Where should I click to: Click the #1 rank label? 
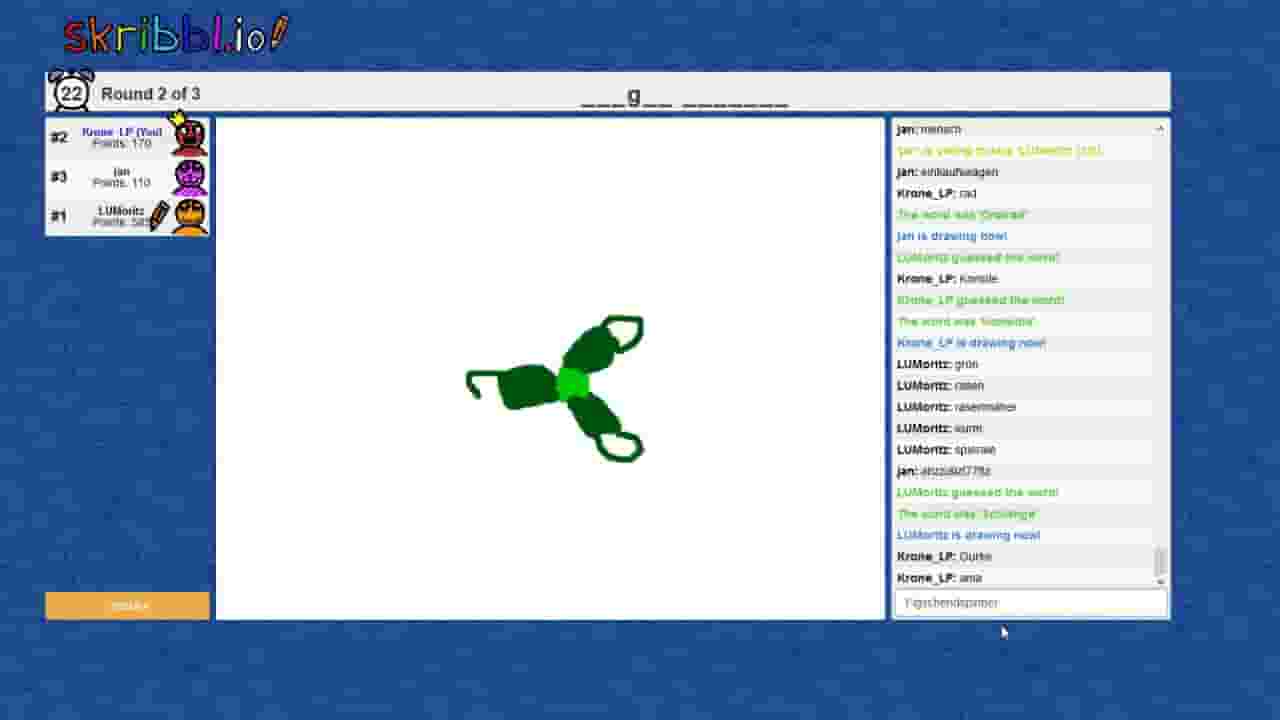pos(58,216)
